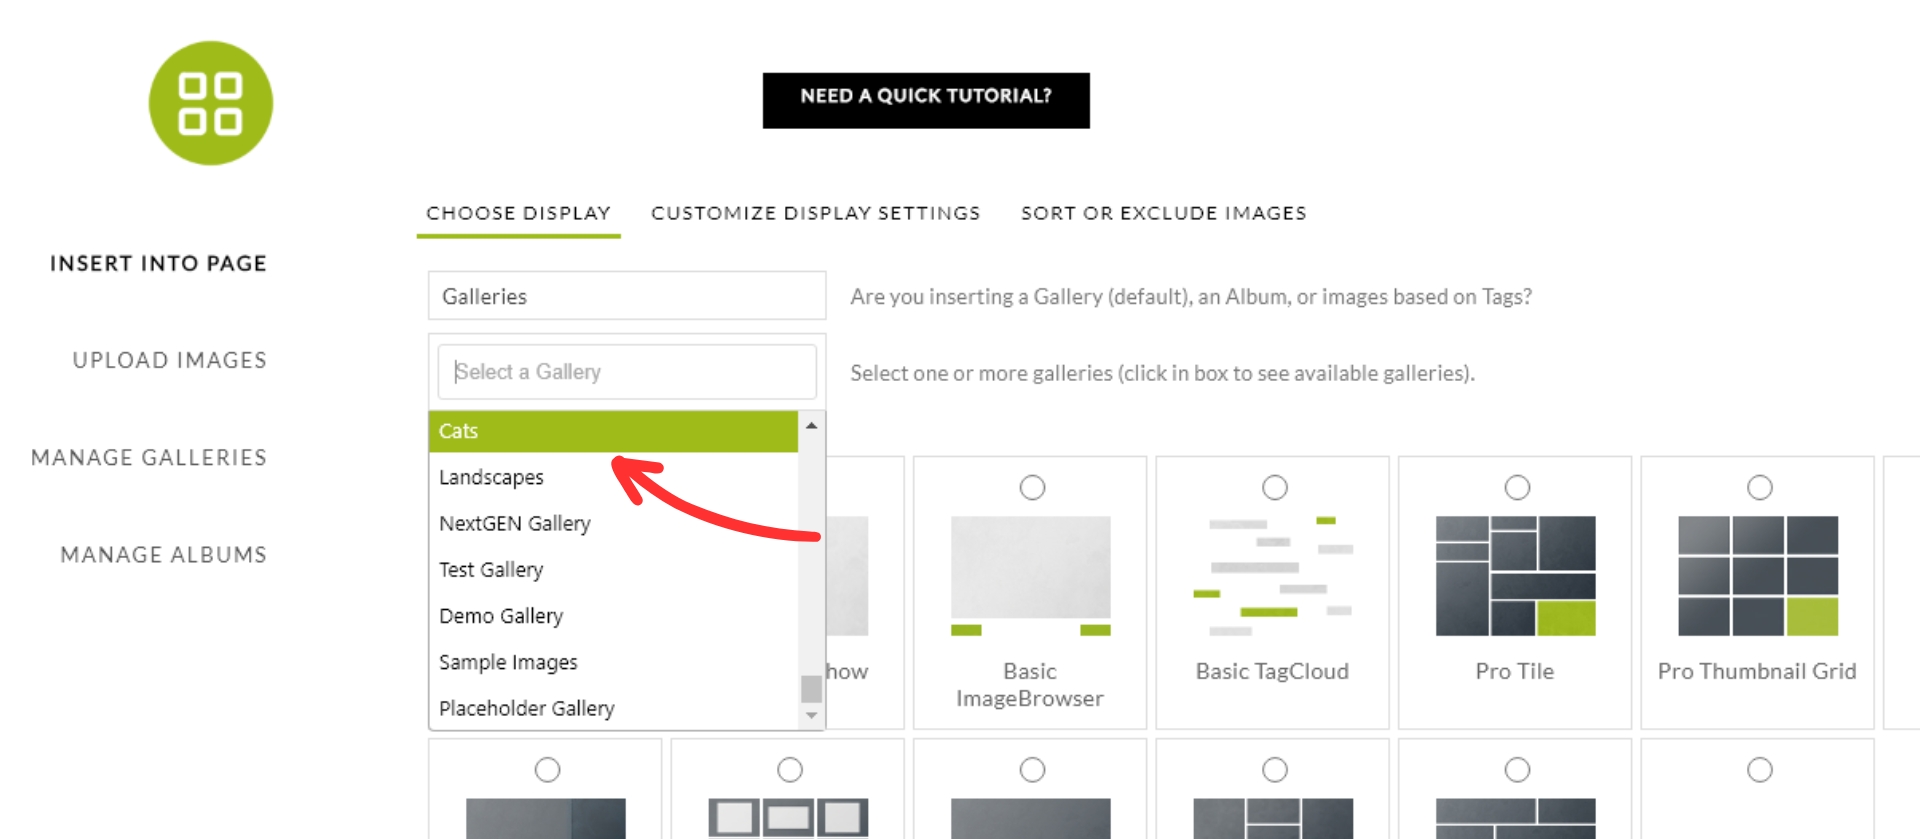Click the Basic TagCloud preview icon
The width and height of the screenshot is (1920, 839).
[1271, 573]
